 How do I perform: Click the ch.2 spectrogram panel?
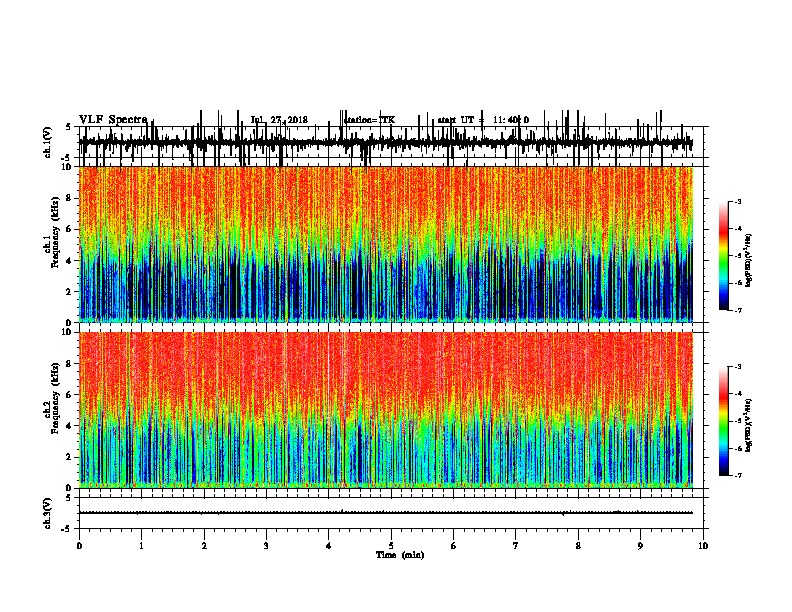pyautogui.click(x=386, y=410)
